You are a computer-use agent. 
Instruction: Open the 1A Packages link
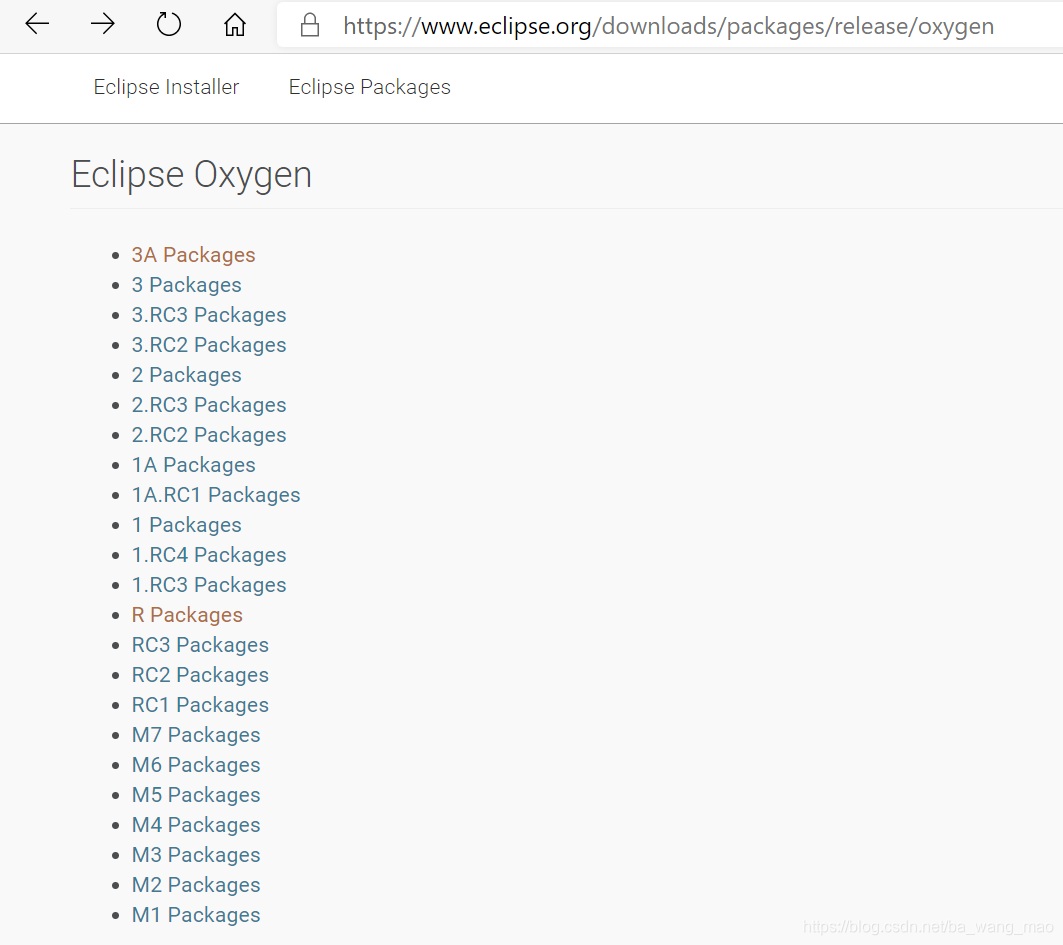193,465
